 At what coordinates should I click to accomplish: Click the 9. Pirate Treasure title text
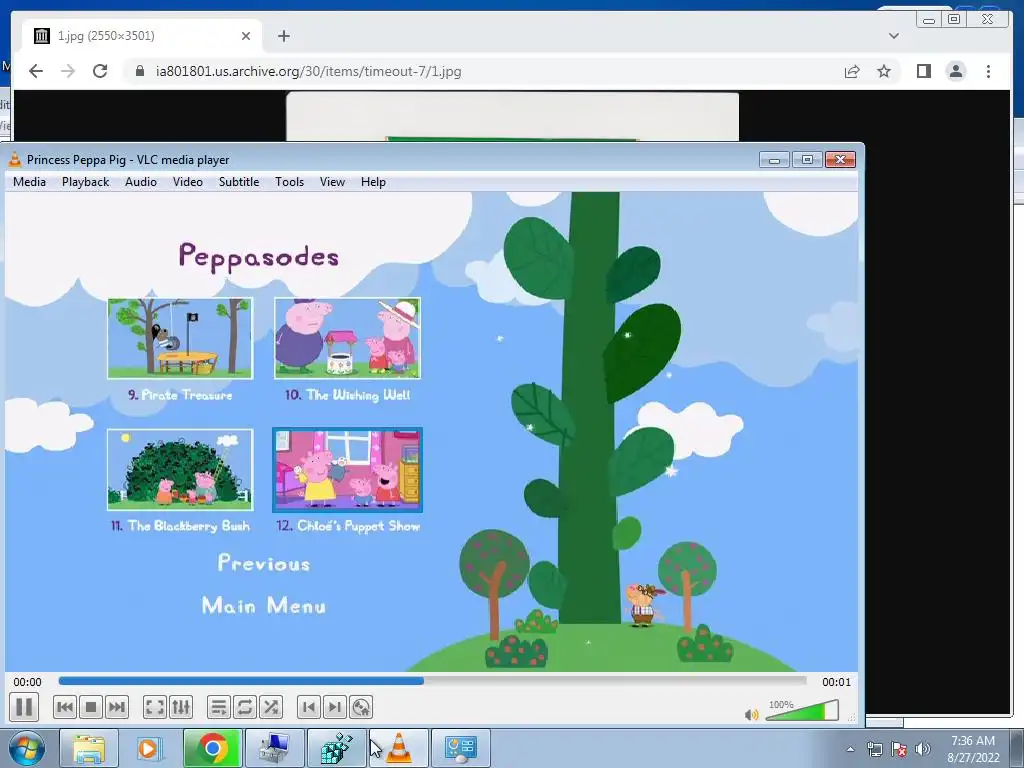coord(180,394)
